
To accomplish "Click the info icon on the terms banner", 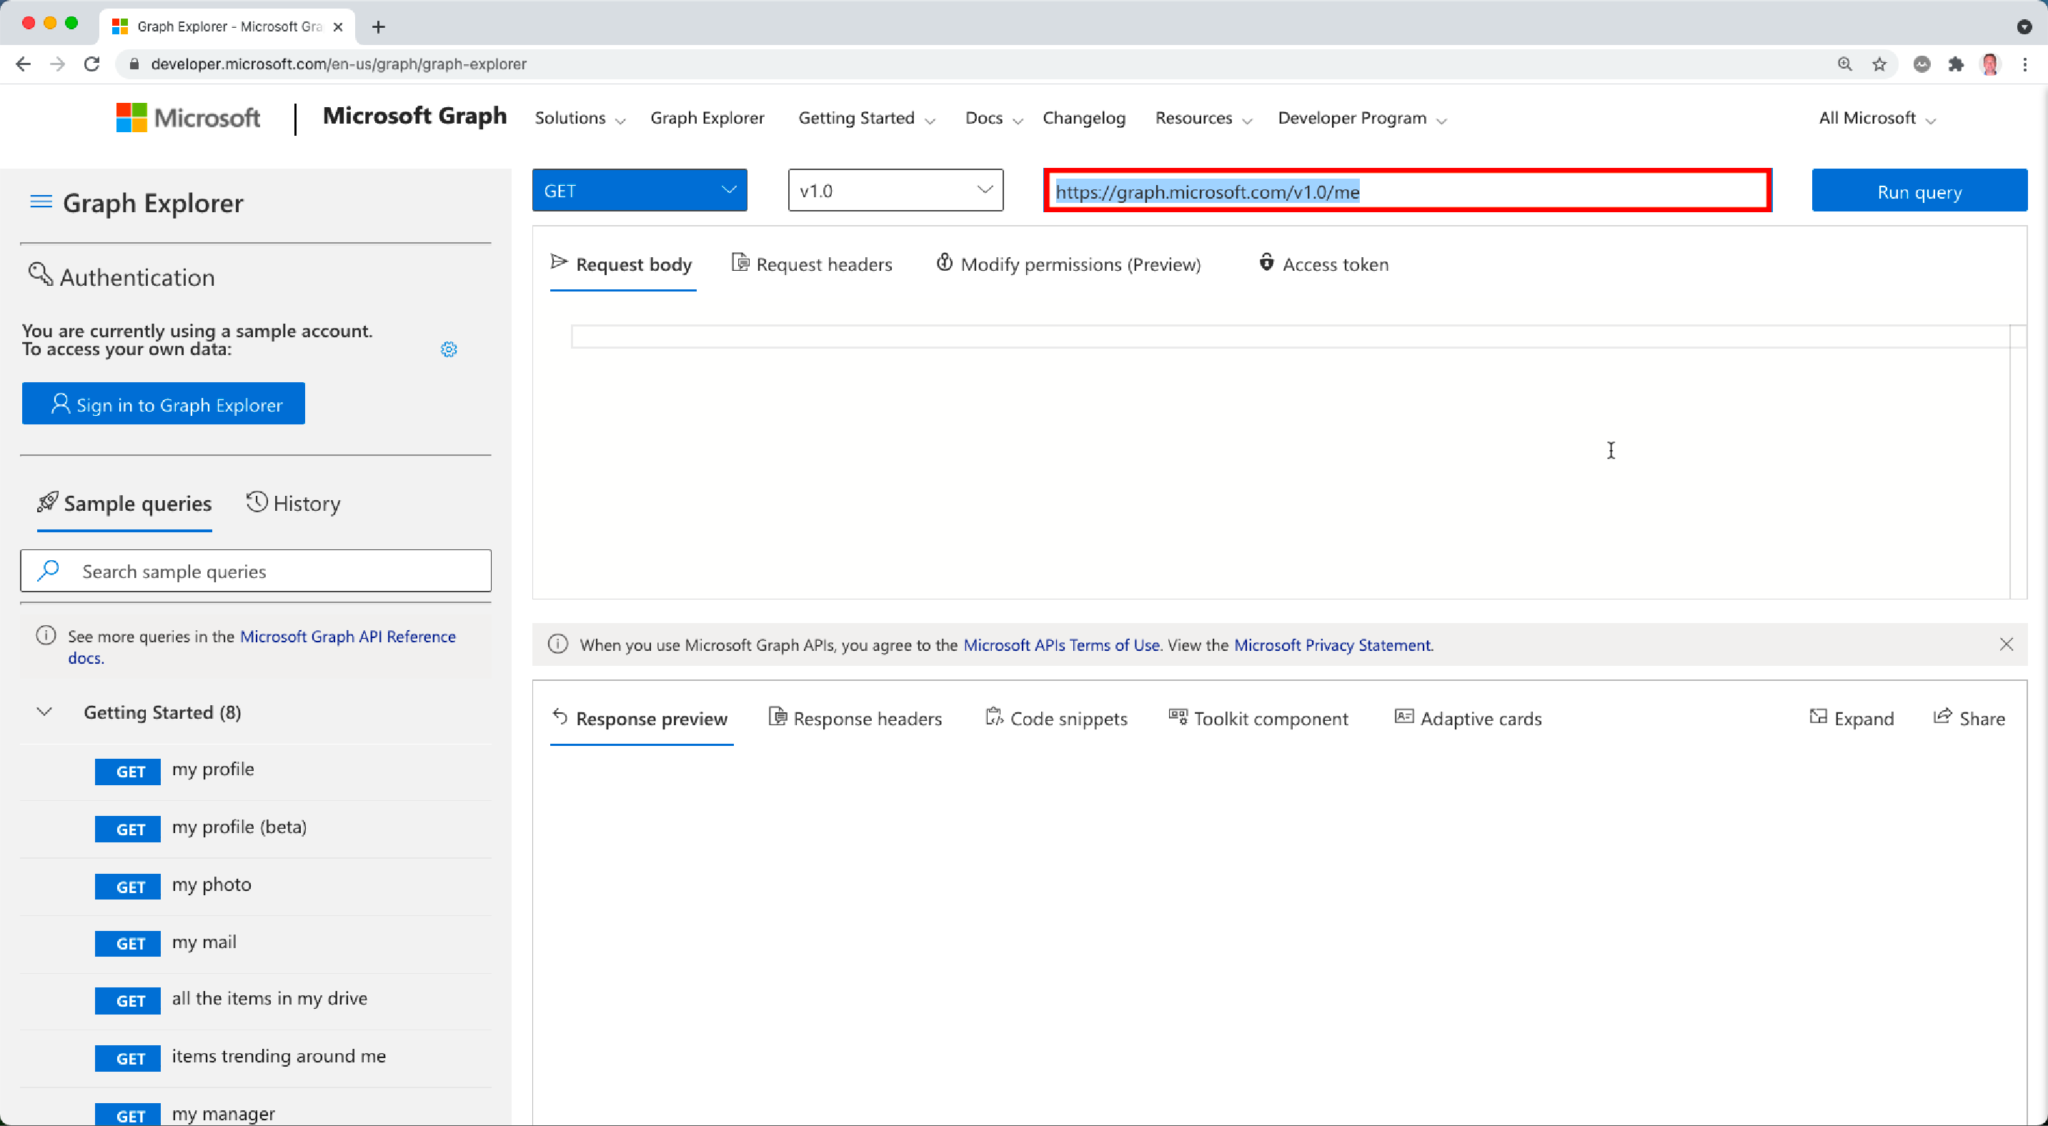I will pos(557,644).
